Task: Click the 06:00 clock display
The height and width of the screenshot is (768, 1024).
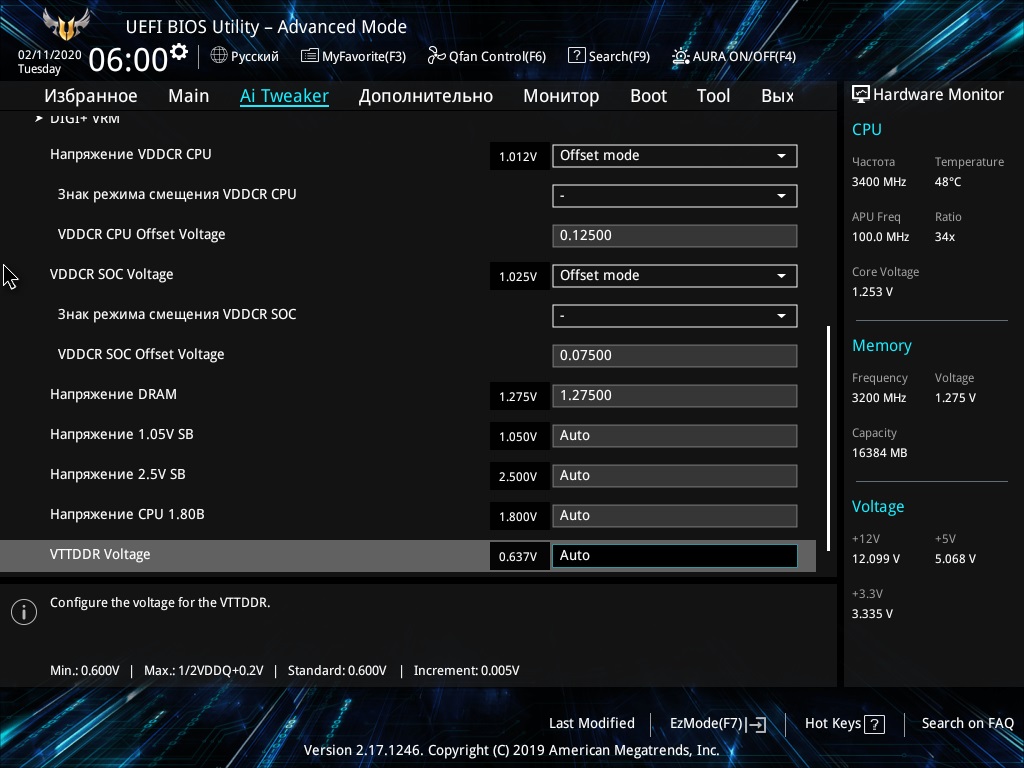Action: point(128,60)
